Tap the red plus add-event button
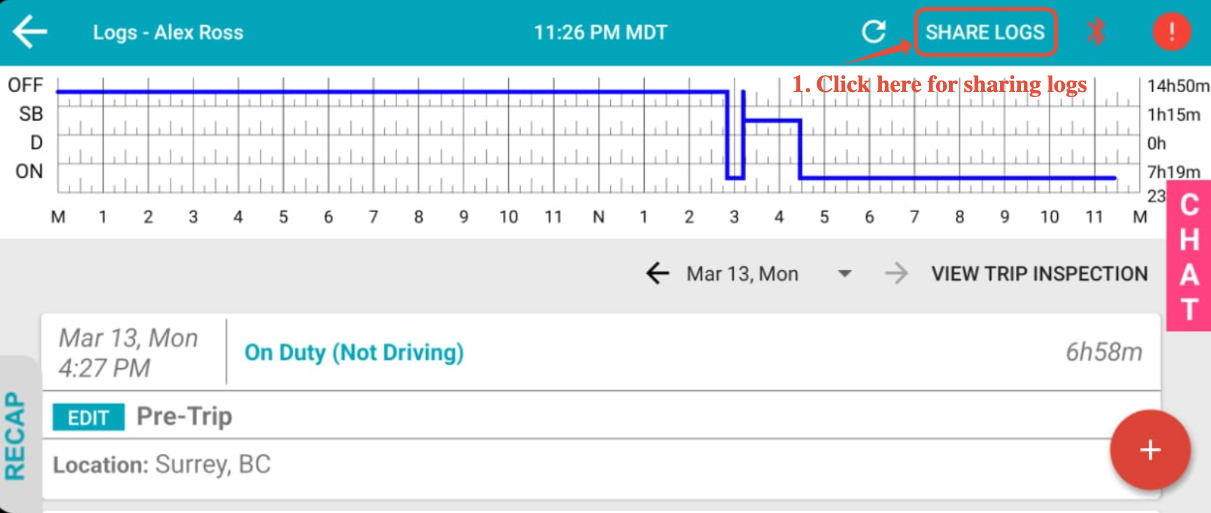This screenshot has width=1211, height=513. point(1150,450)
